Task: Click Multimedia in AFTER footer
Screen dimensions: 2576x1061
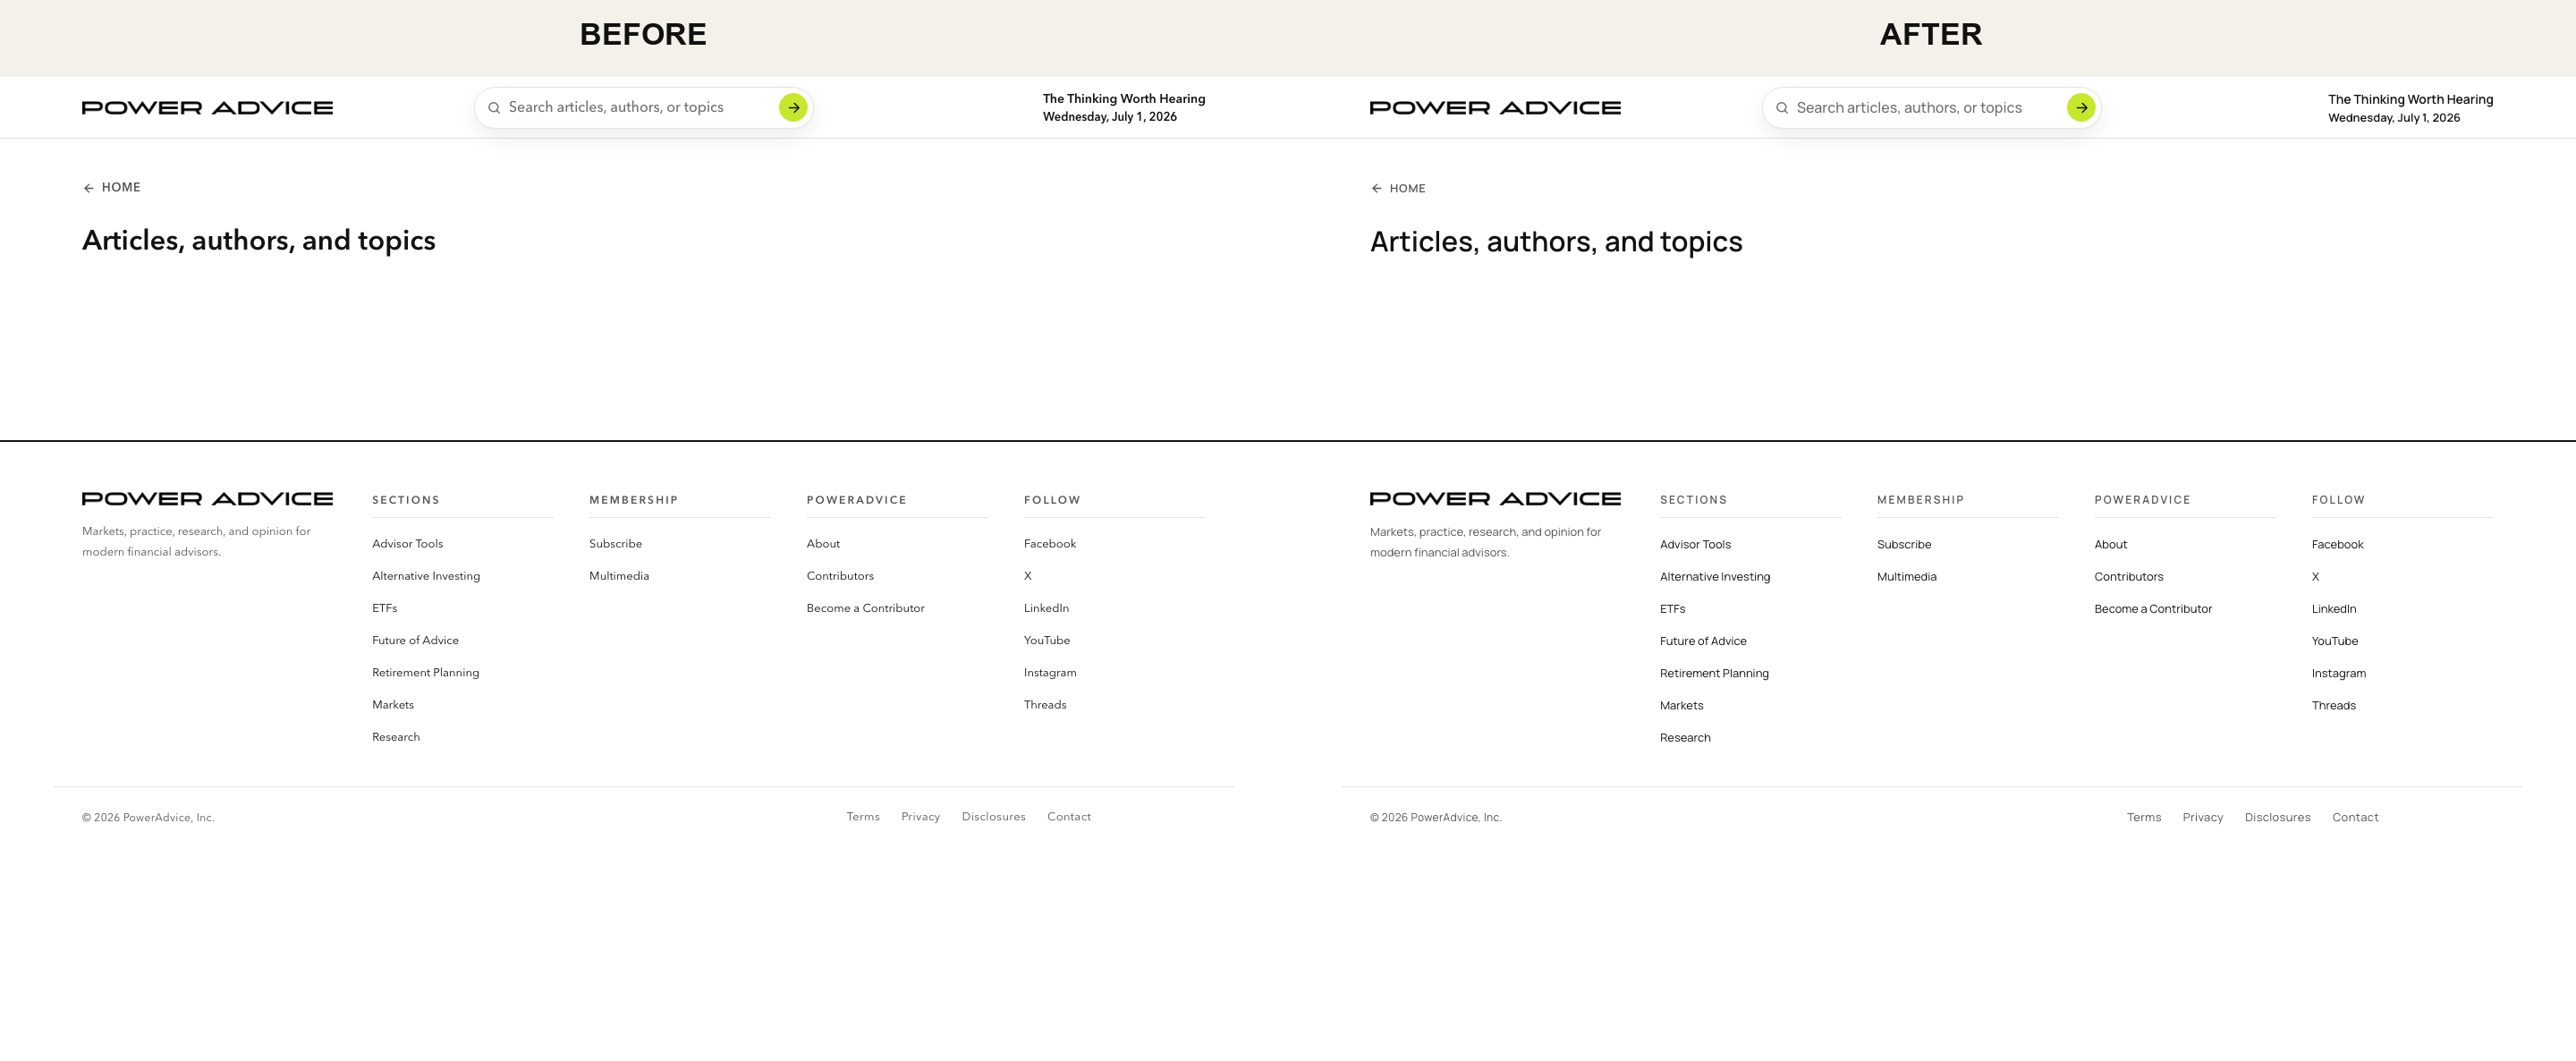Action: coord(1906,576)
